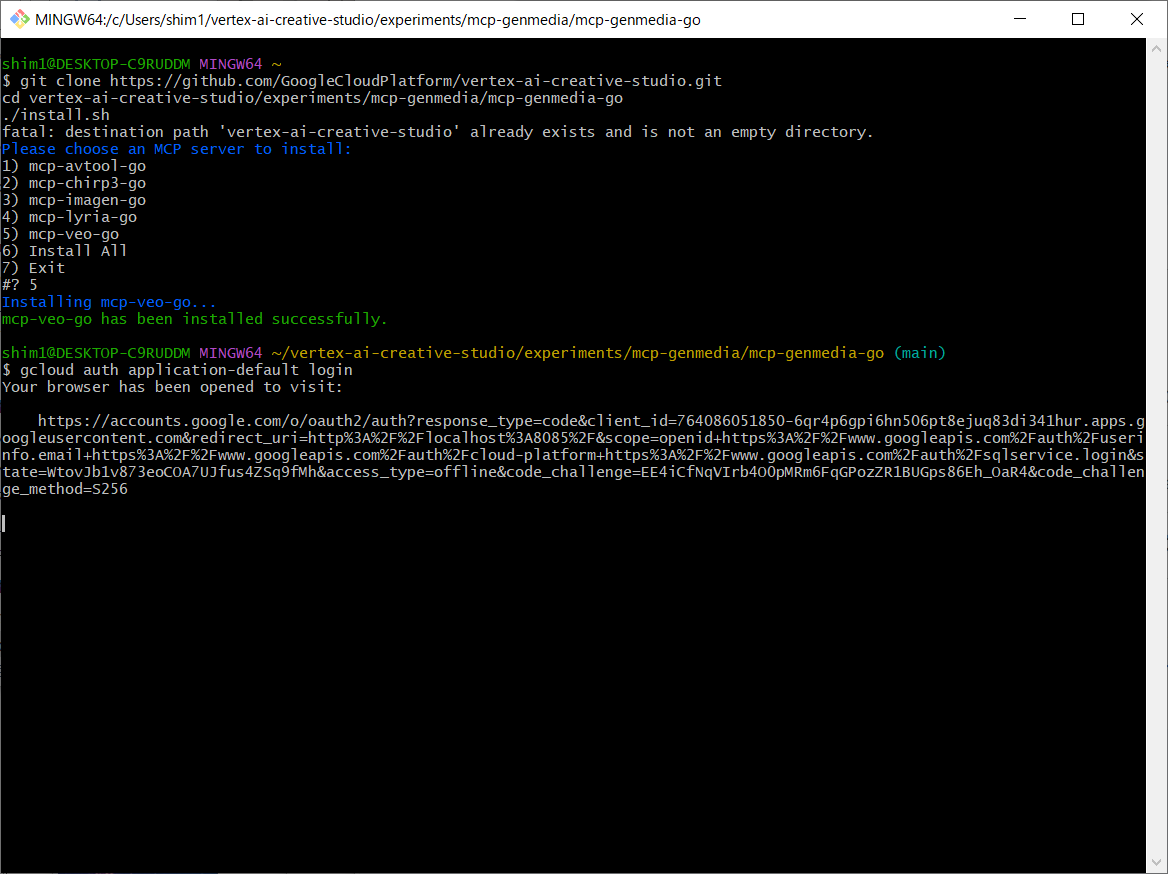This screenshot has width=1168, height=874.
Task: Click the fatal destination path error line
Action: point(437,132)
